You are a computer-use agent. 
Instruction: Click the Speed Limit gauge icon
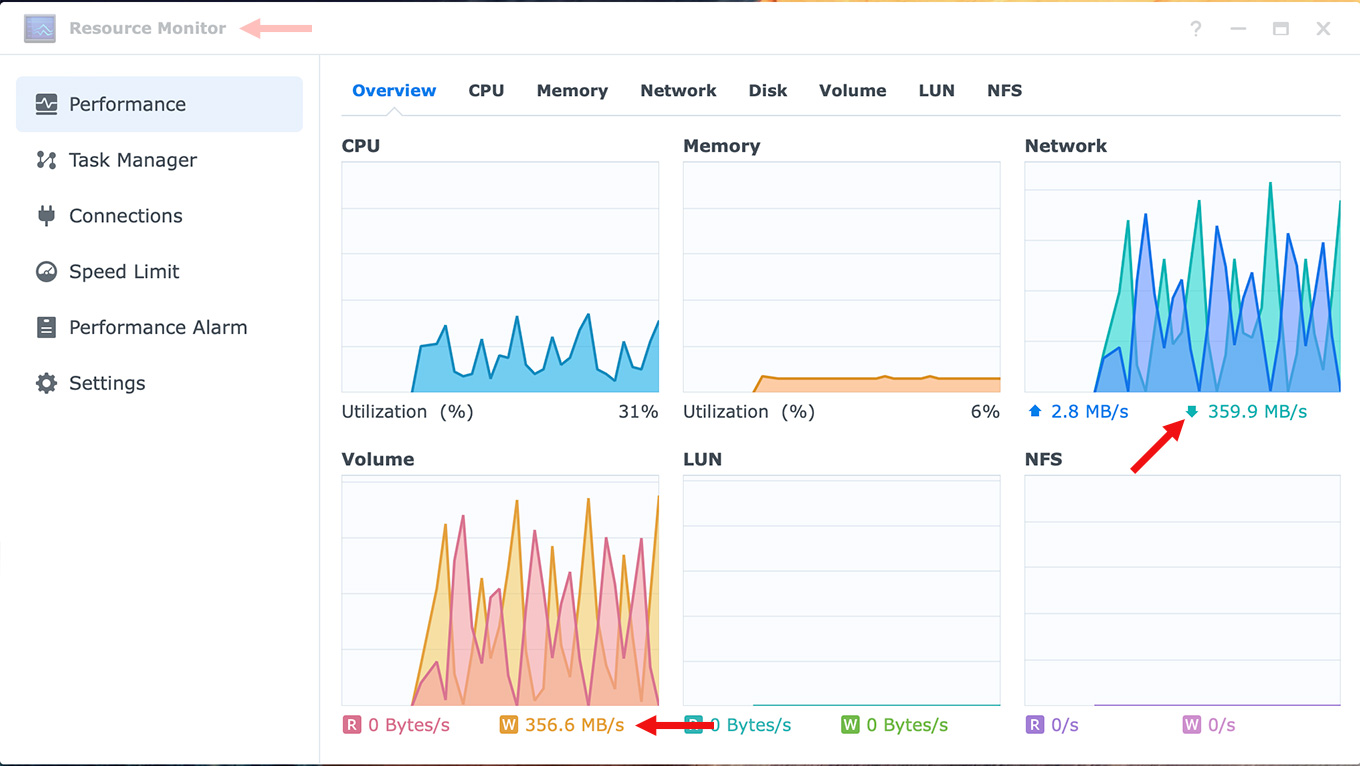tap(46, 272)
